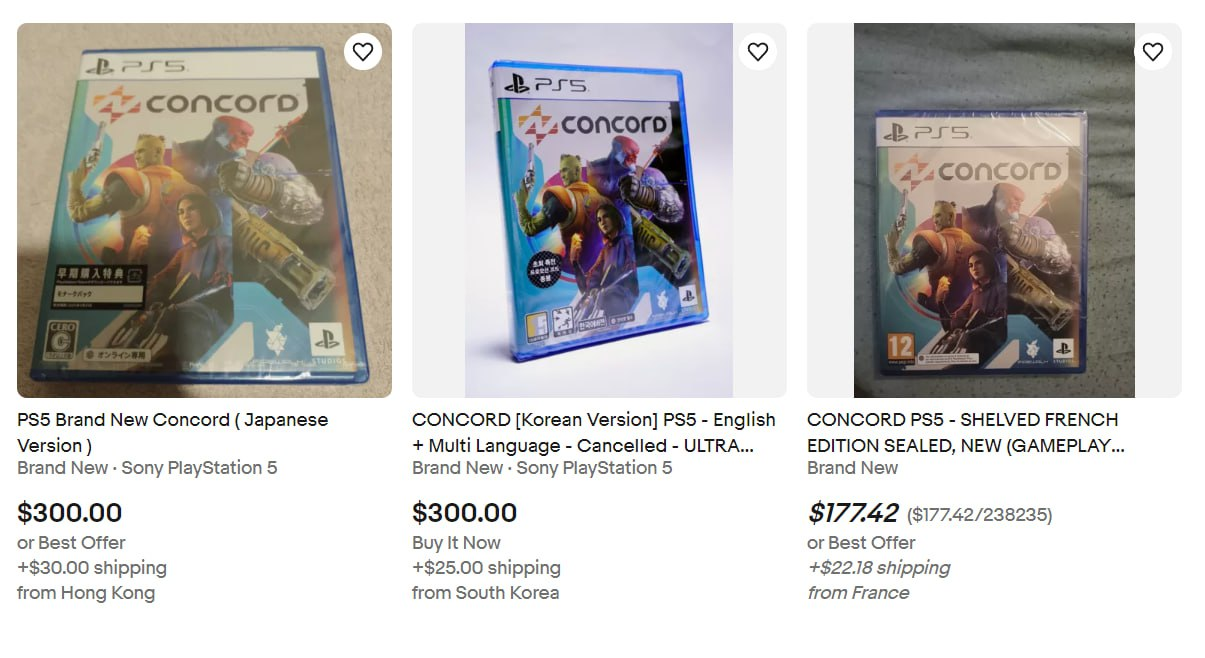Open "CONCORD [Korean Version] PS5" listing title

click(593, 432)
